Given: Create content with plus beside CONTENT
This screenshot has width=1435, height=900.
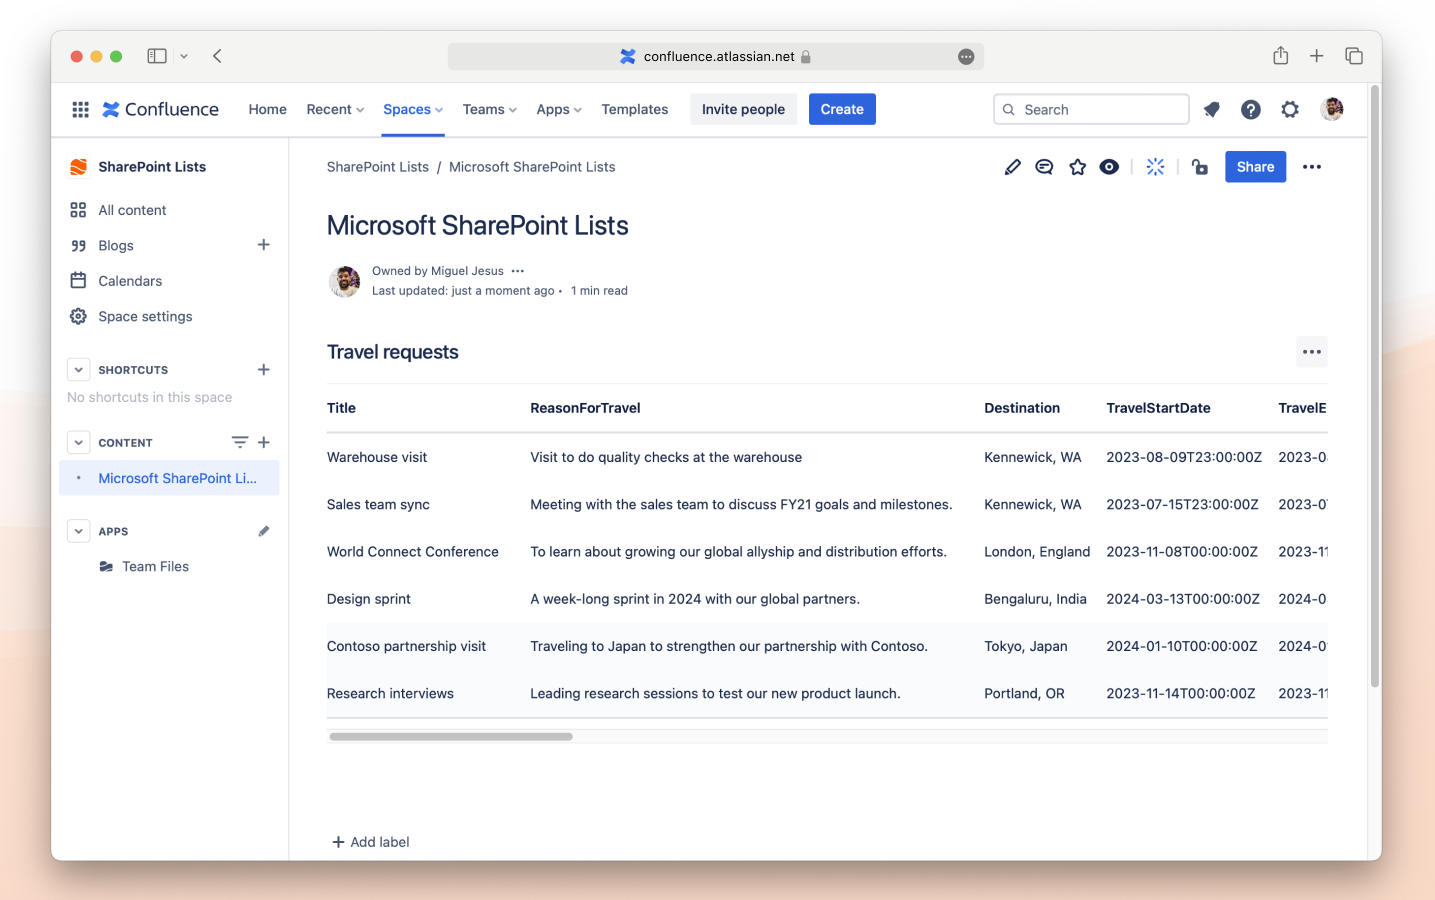Looking at the screenshot, I should [264, 442].
